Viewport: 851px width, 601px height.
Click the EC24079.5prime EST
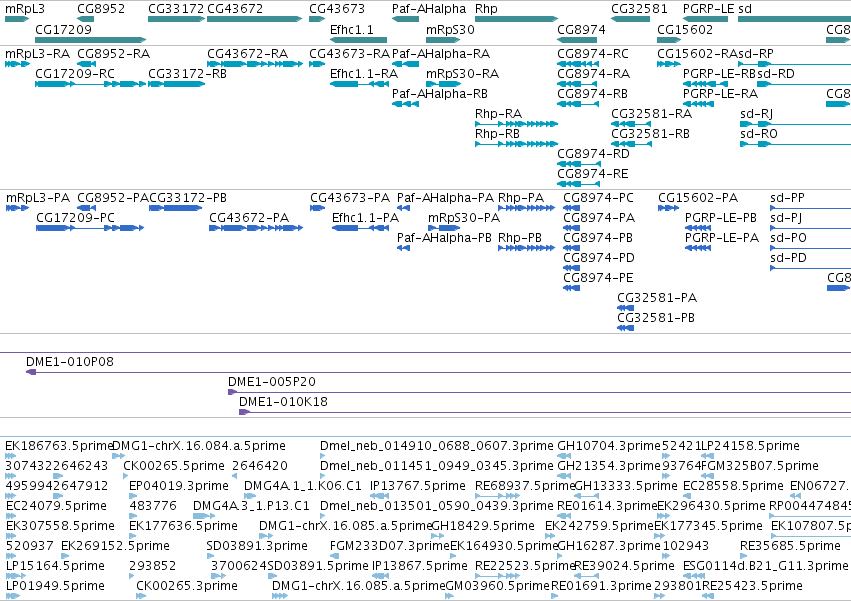pyautogui.click(x=12, y=516)
